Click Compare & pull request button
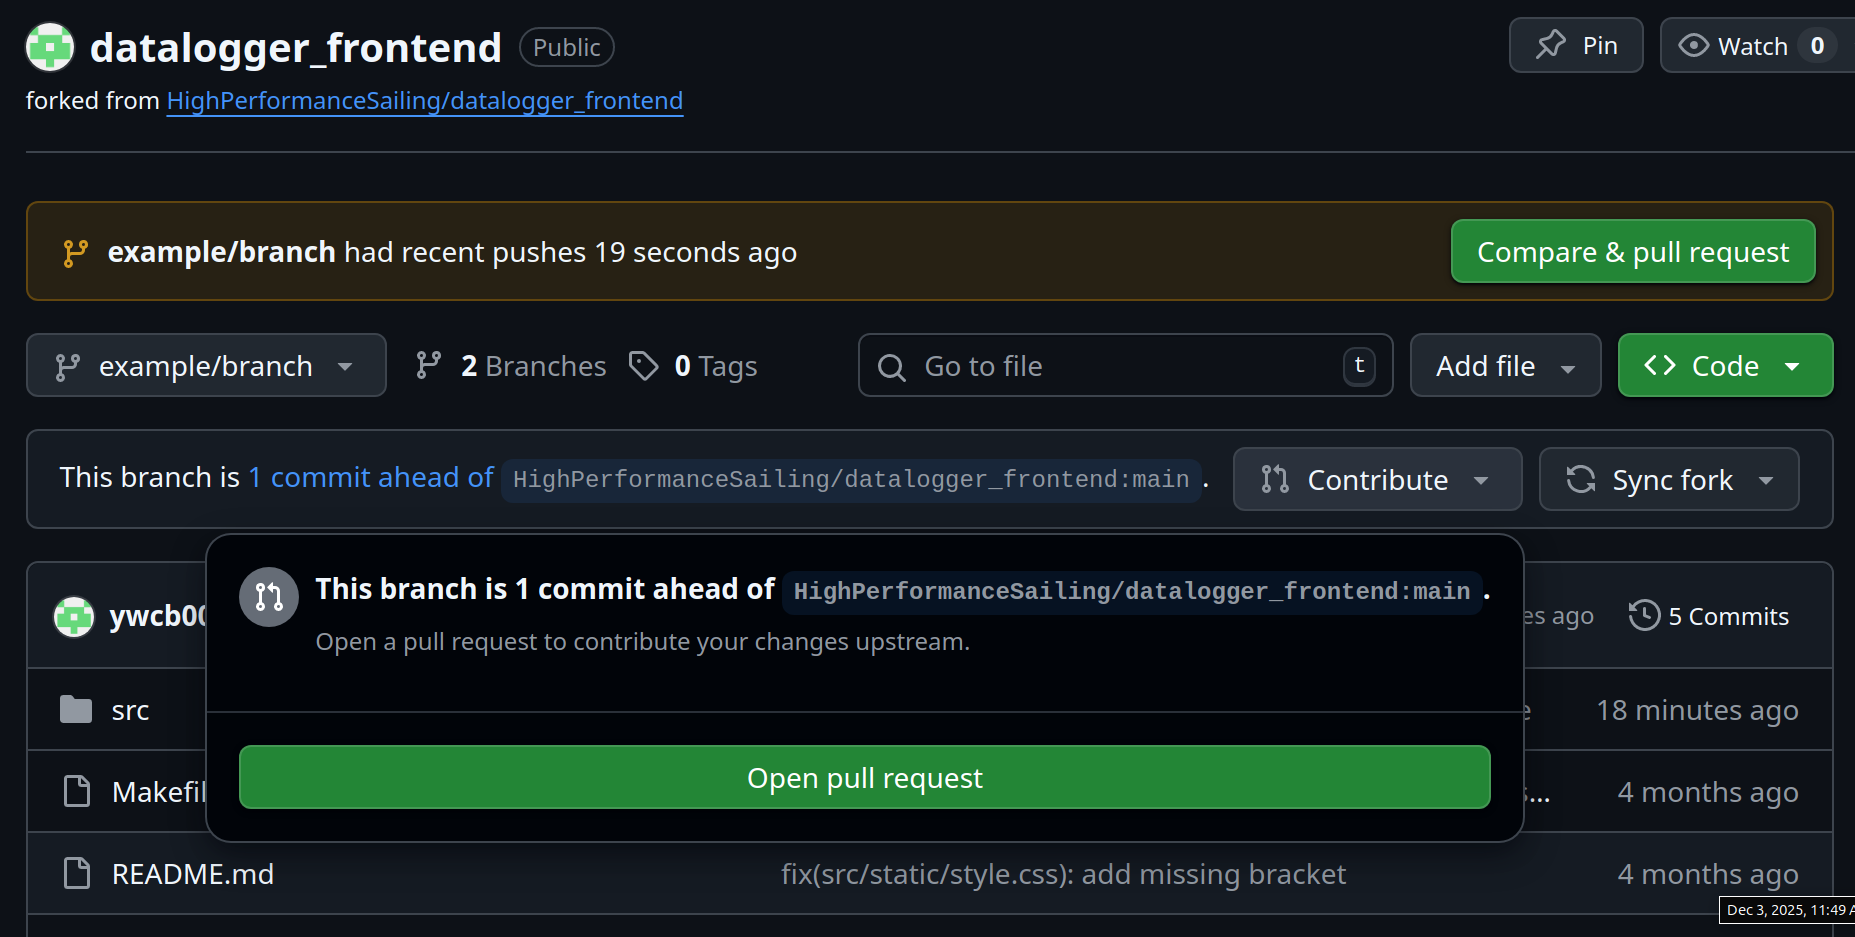This screenshot has width=1855, height=937. [x=1632, y=252]
